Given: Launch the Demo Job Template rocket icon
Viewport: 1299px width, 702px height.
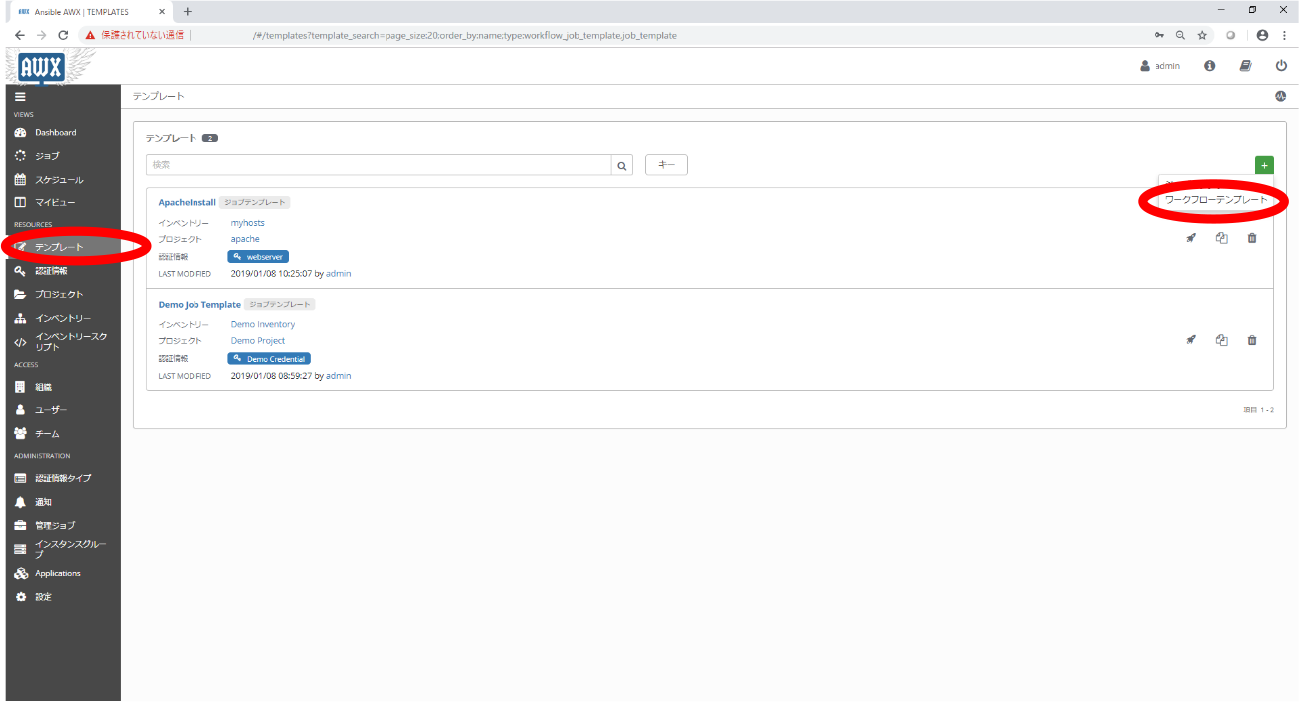Looking at the screenshot, I should [1190, 340].
